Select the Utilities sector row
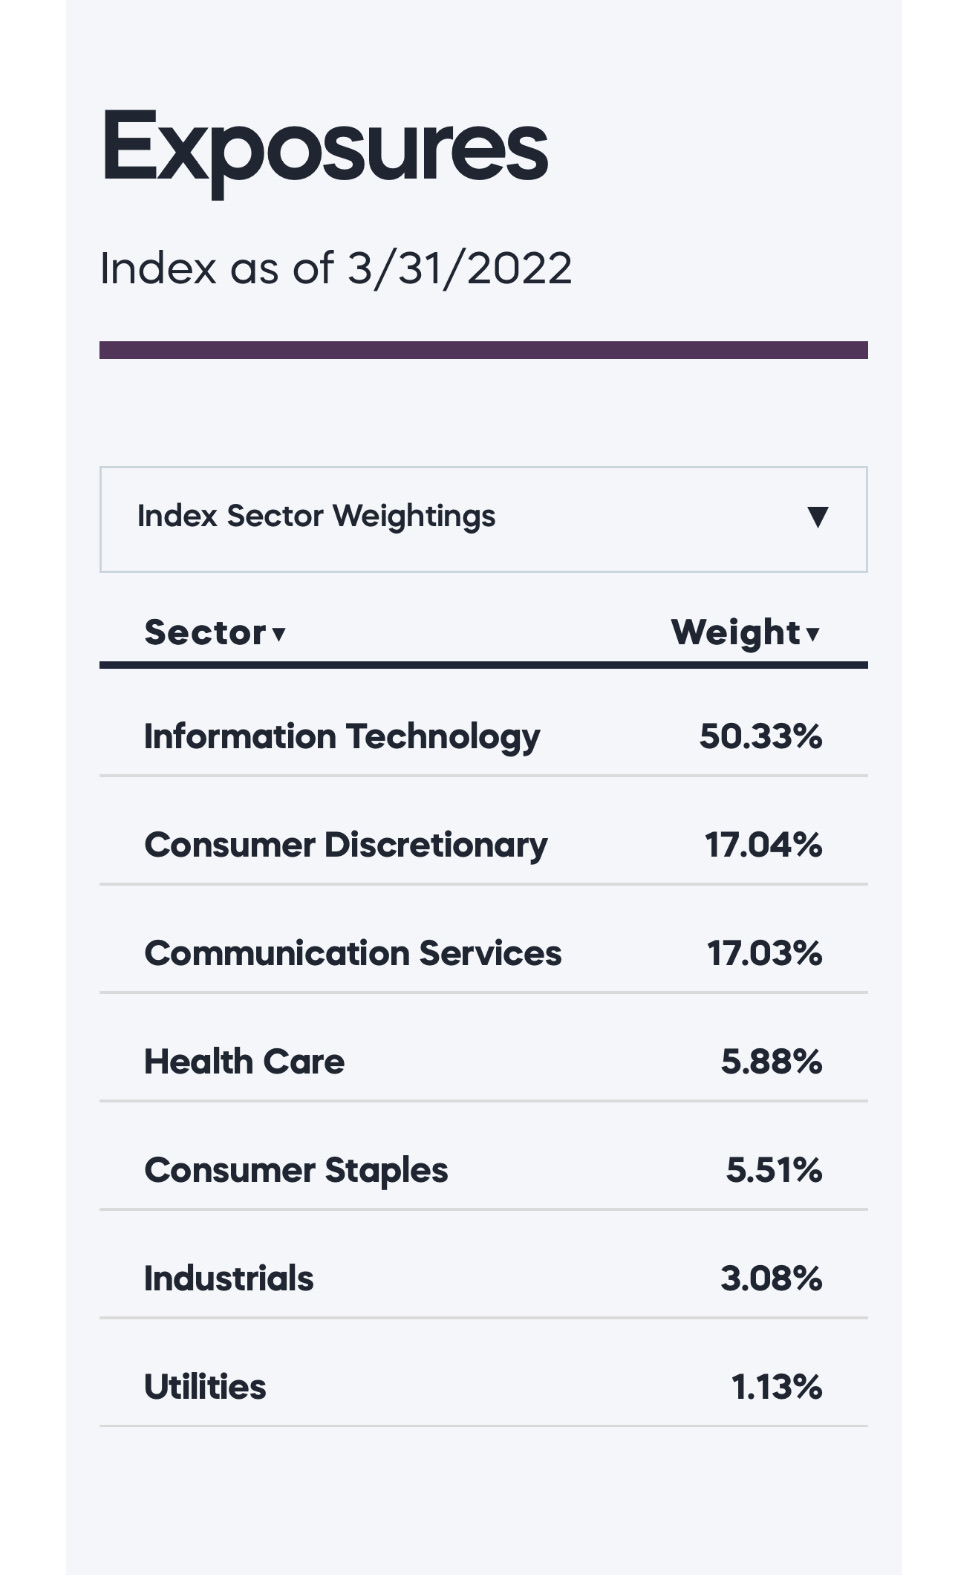The width and height of the screenshot is (978, 1575). (205, 1387)
